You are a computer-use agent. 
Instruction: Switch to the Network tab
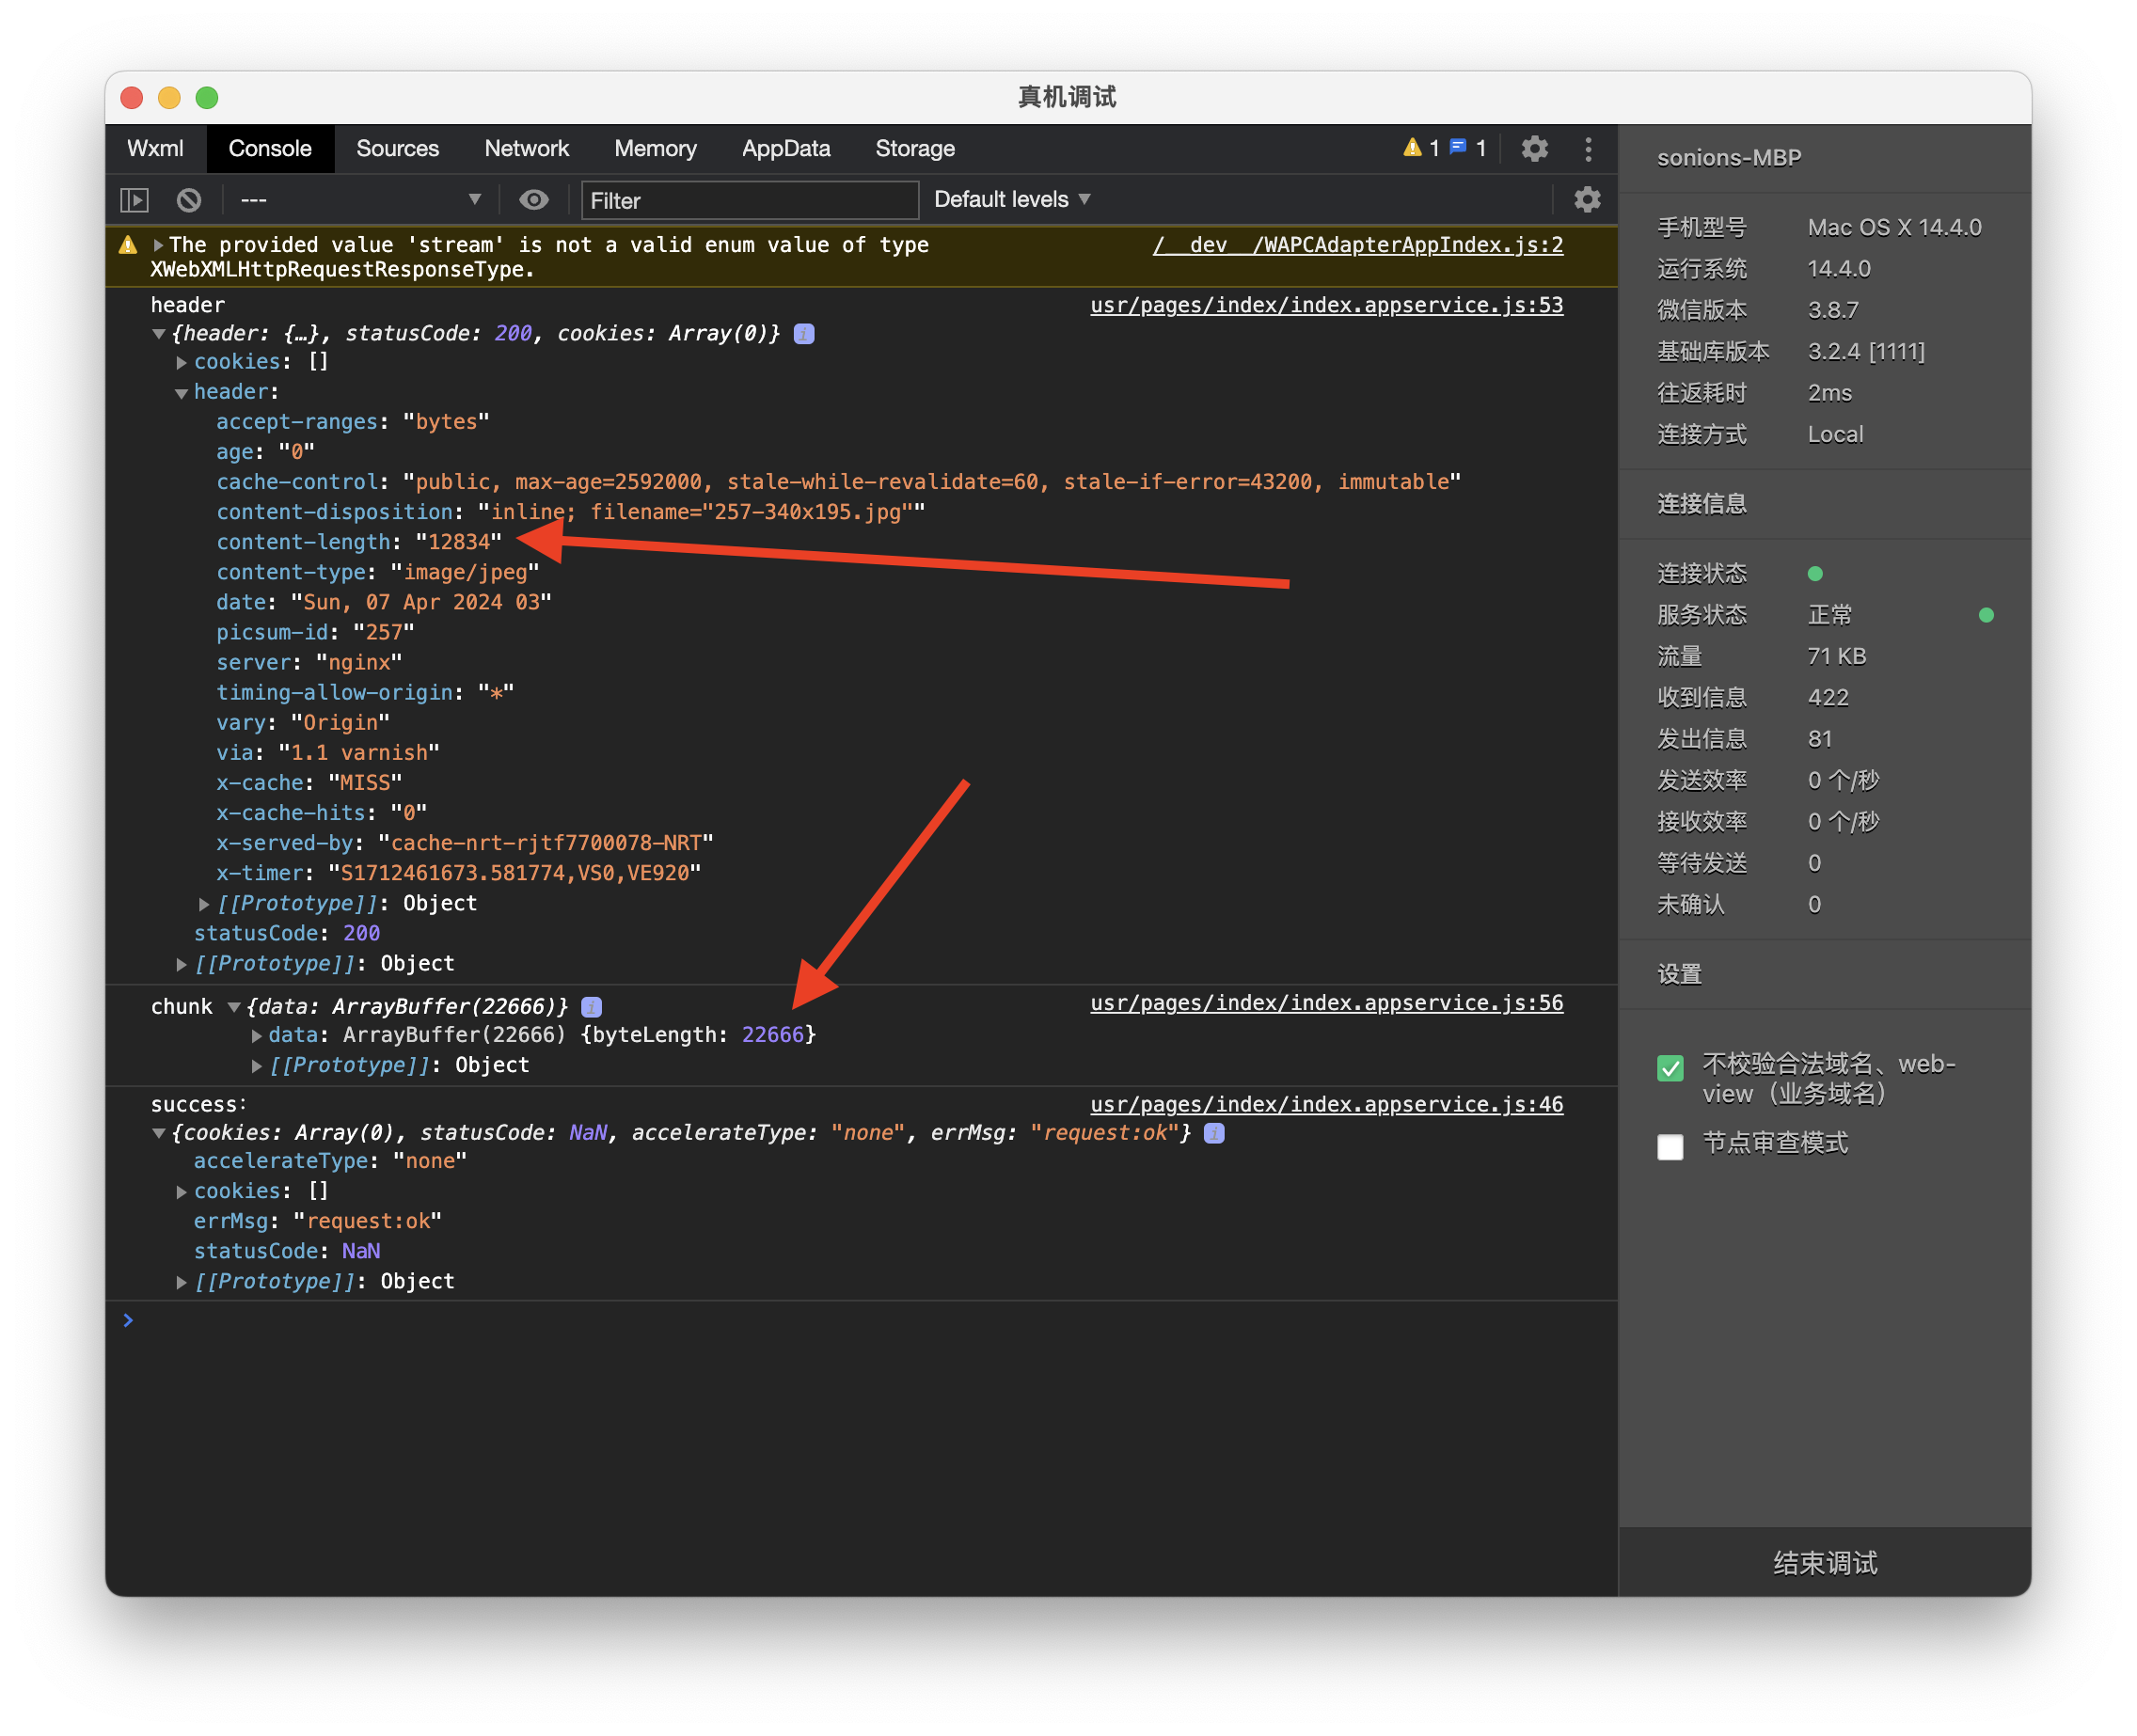[x=526, y=149]
